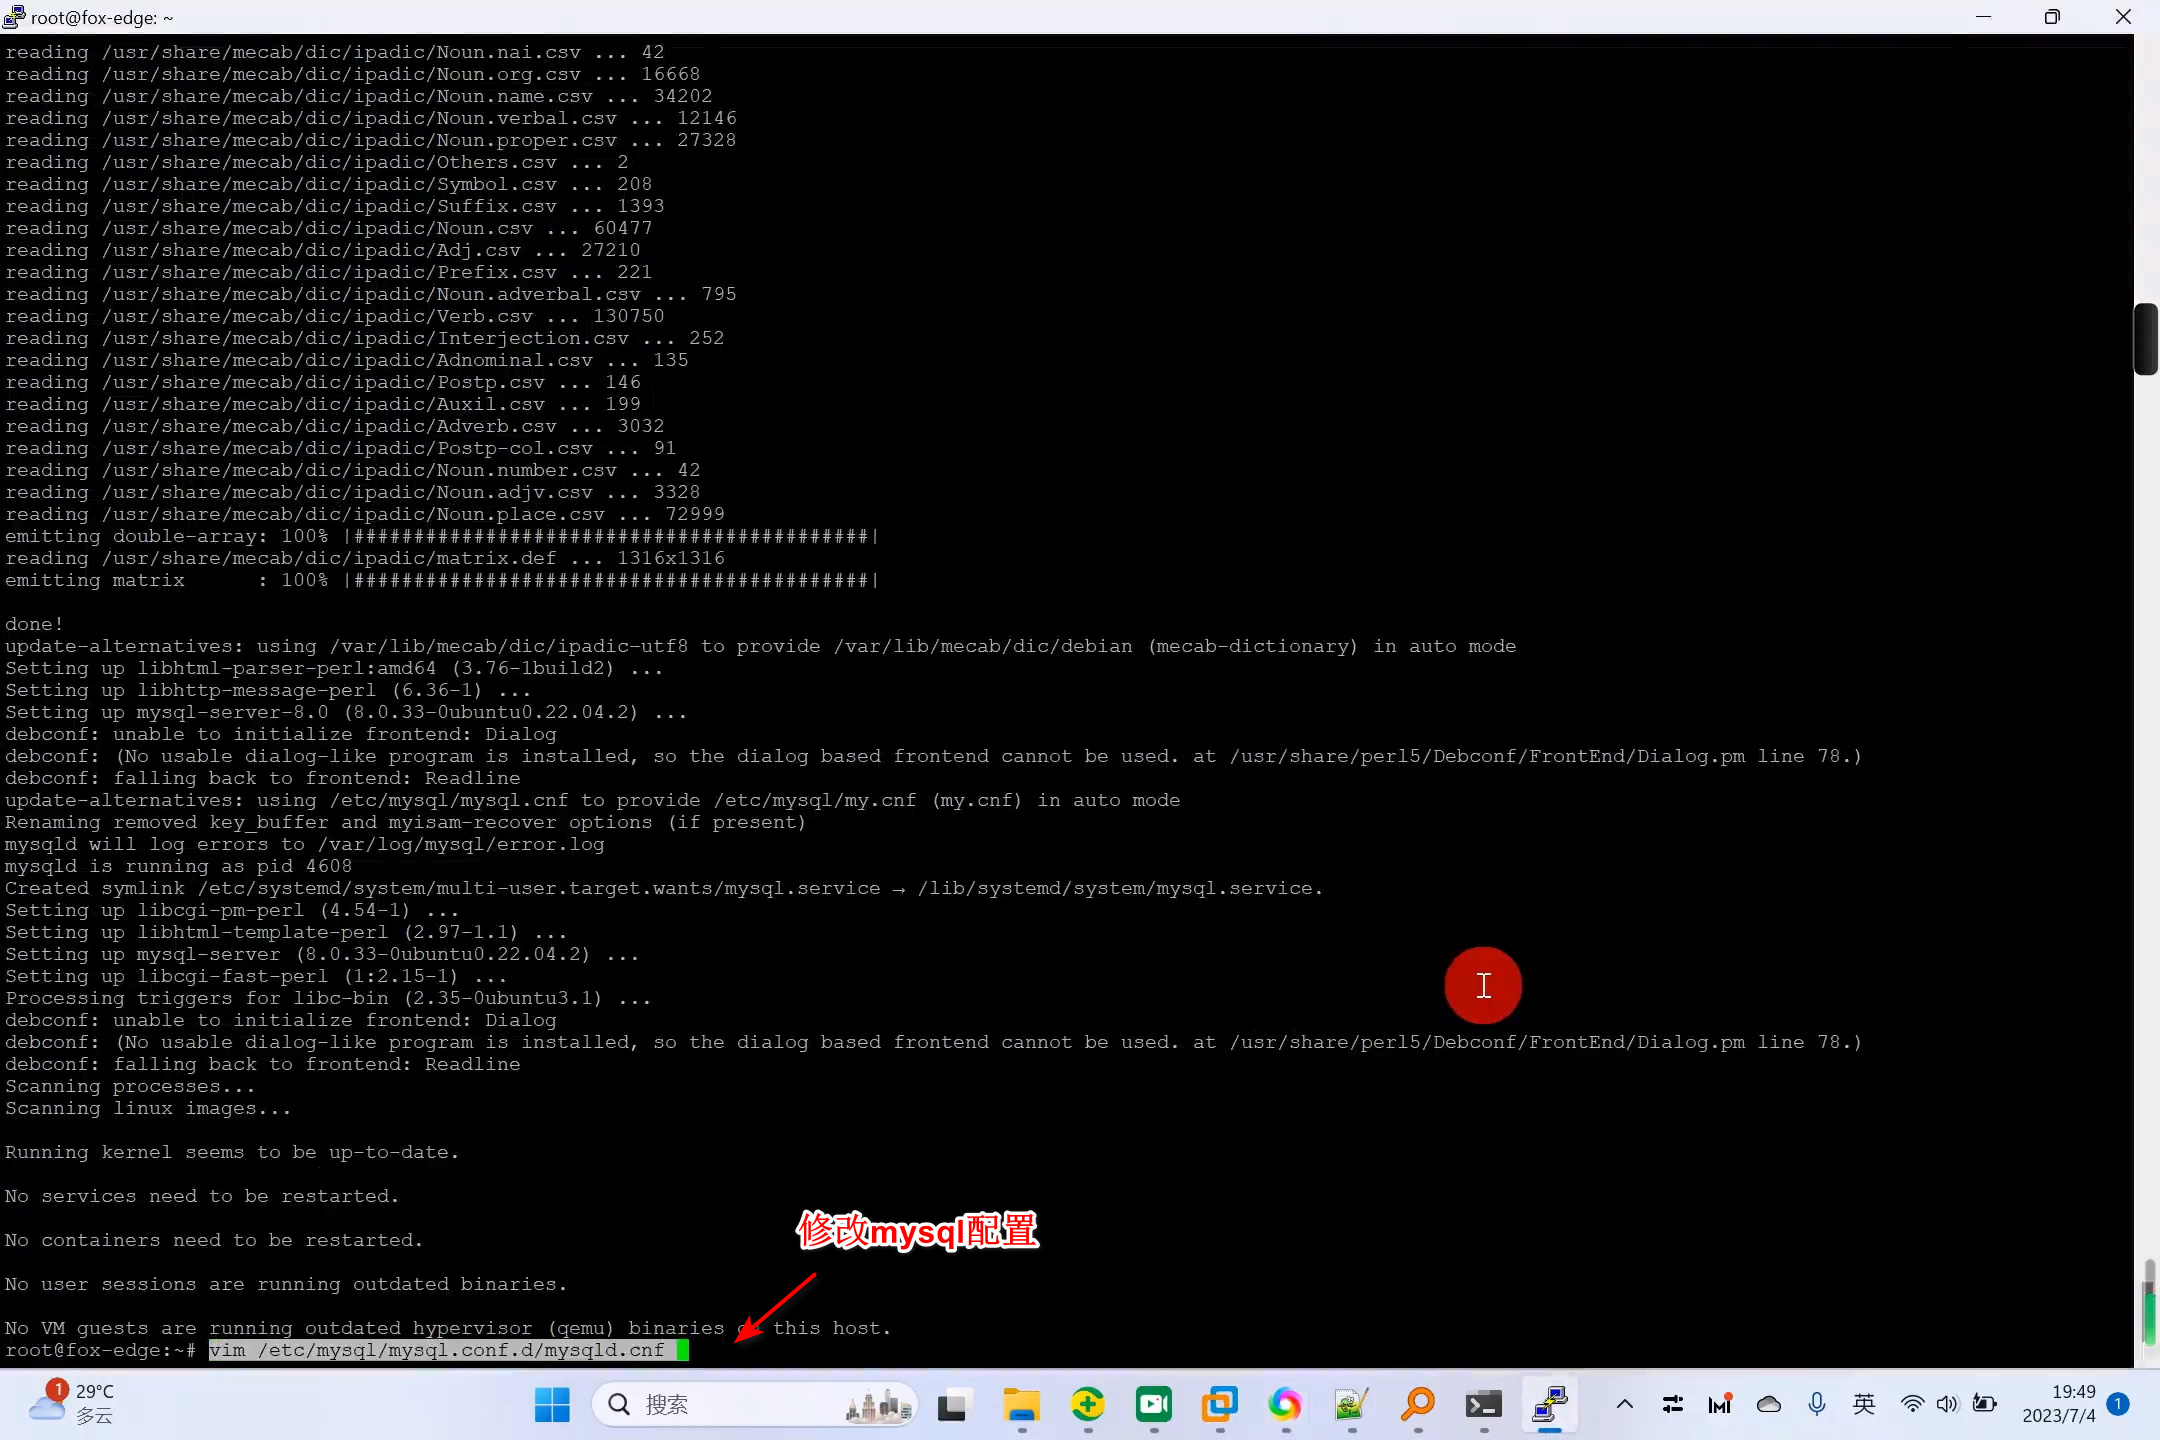The image size is (2160, 1440).
Task: Click 'mysqld will log errors' line
Action: 305,844
